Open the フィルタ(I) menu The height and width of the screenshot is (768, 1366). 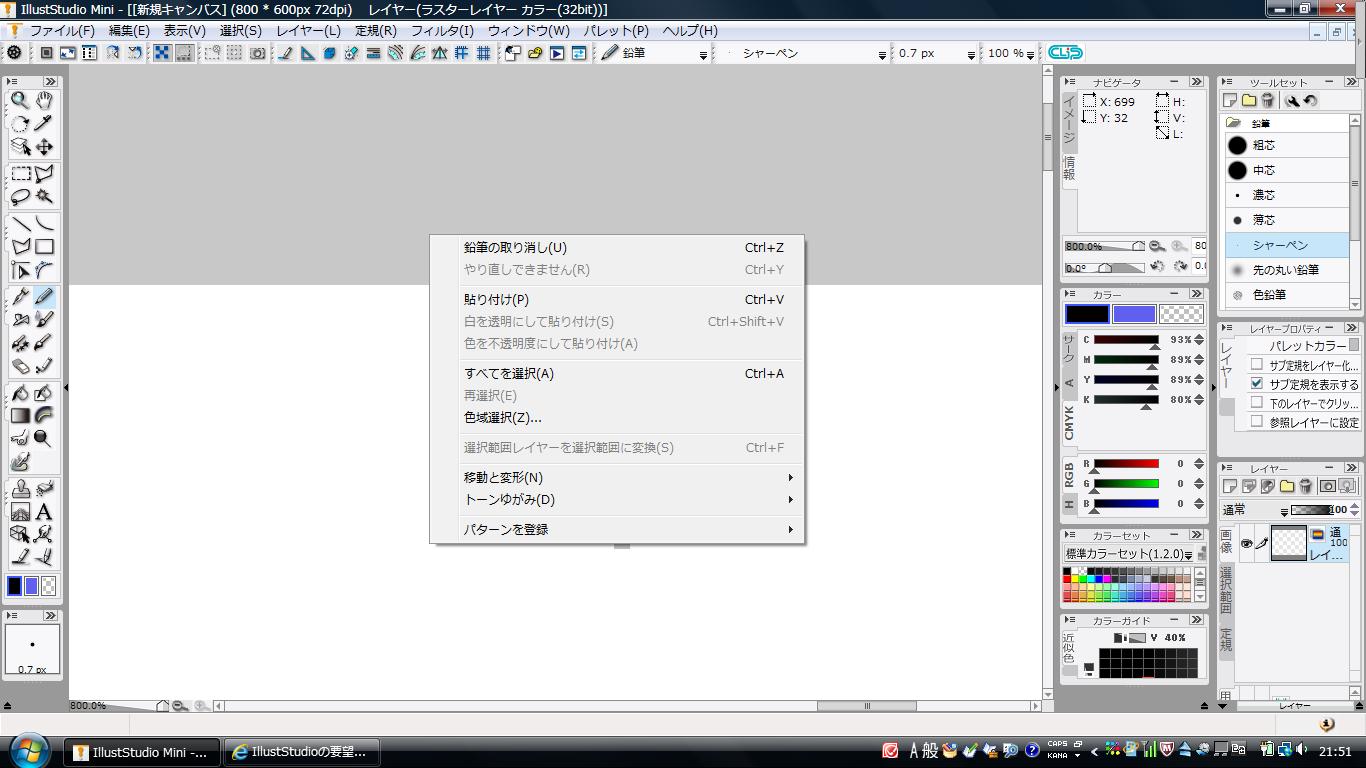442,31
